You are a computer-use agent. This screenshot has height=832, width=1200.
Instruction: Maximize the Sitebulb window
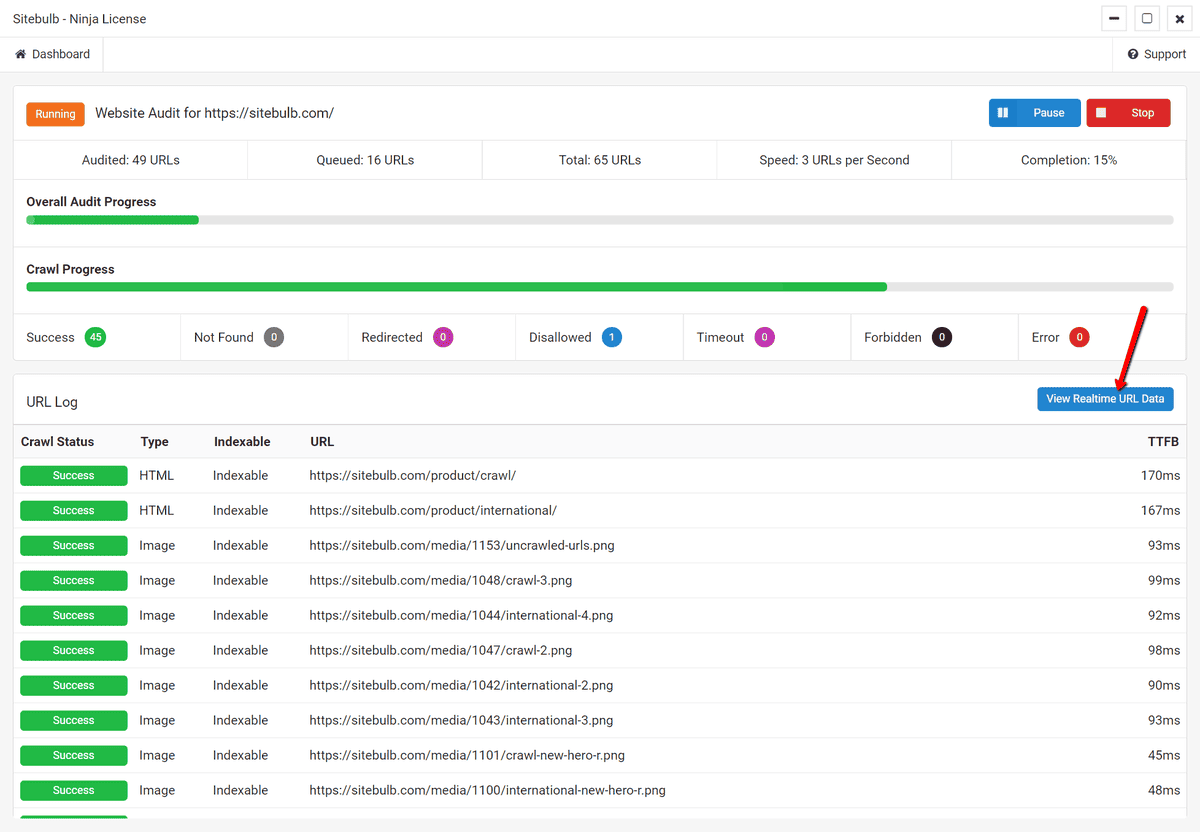1147,19
